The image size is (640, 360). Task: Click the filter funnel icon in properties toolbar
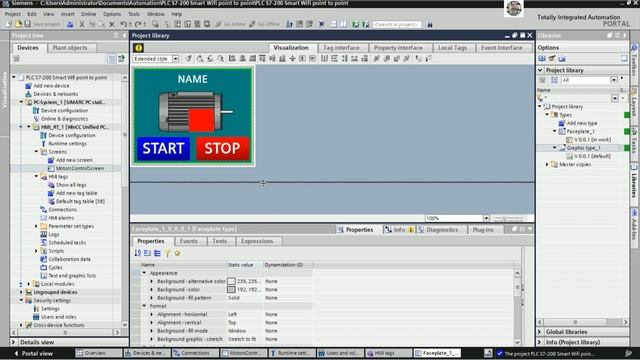(167, 253)
